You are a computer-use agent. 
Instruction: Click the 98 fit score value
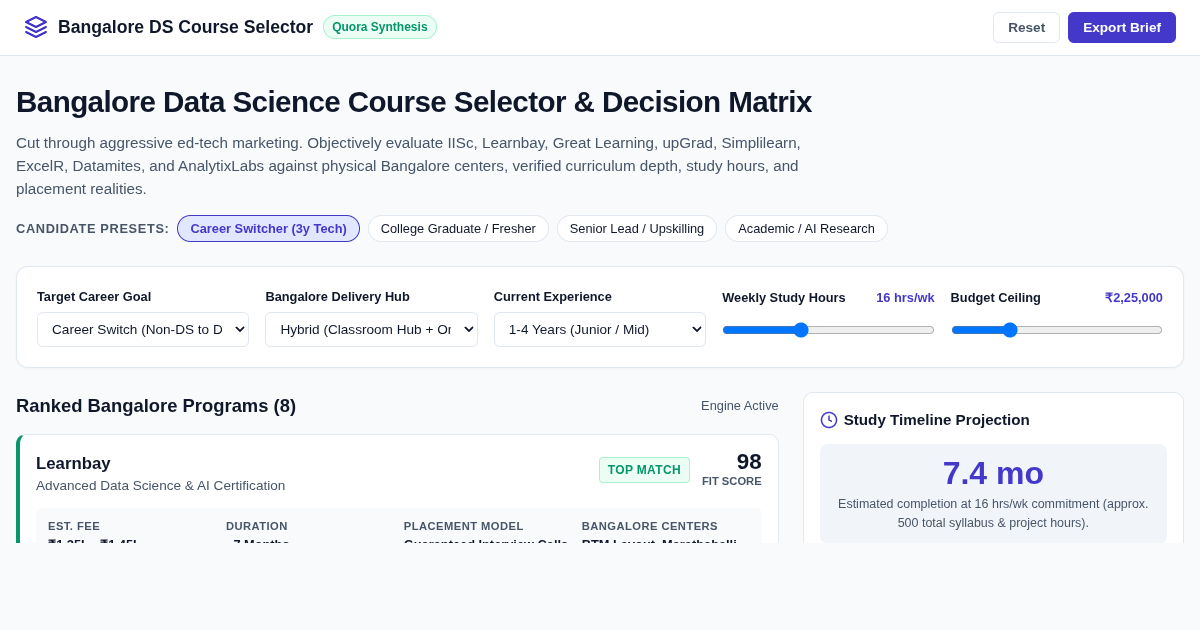(749, 462)
